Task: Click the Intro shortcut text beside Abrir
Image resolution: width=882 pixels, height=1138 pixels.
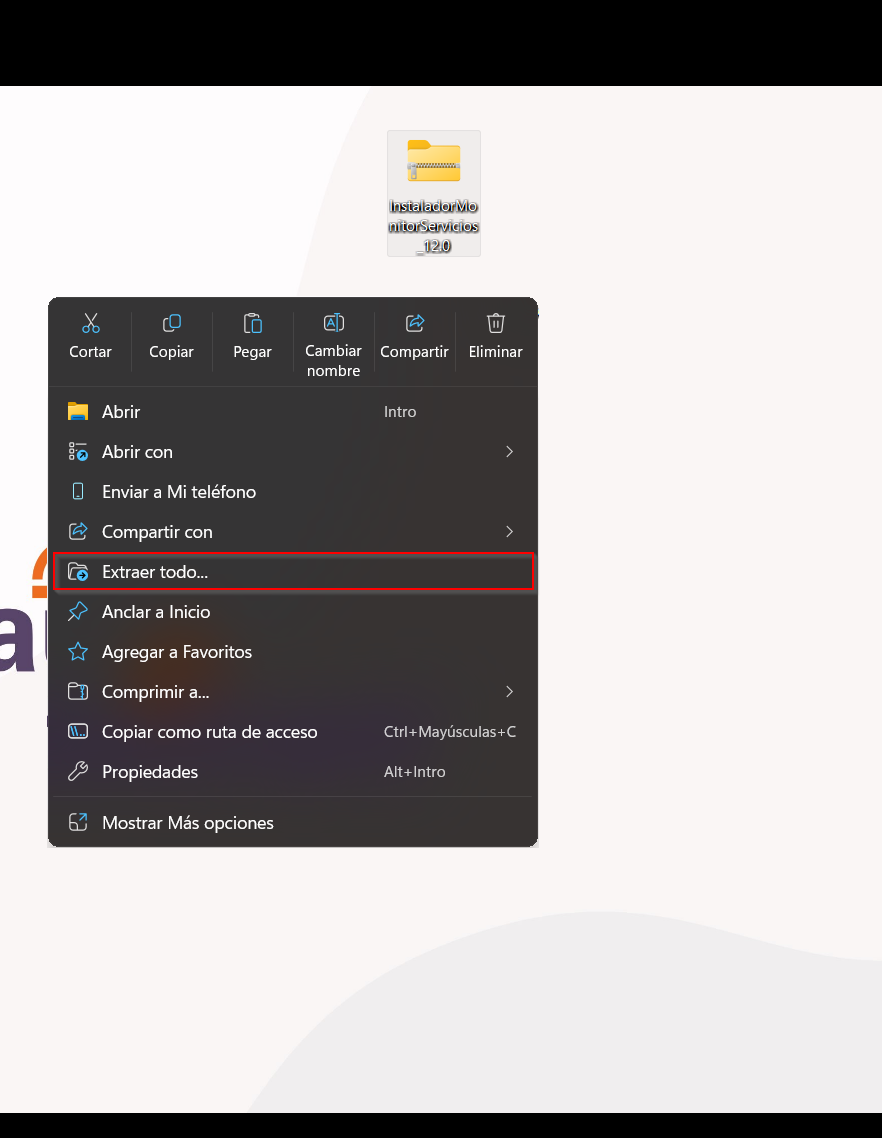Action: [400, 412]
